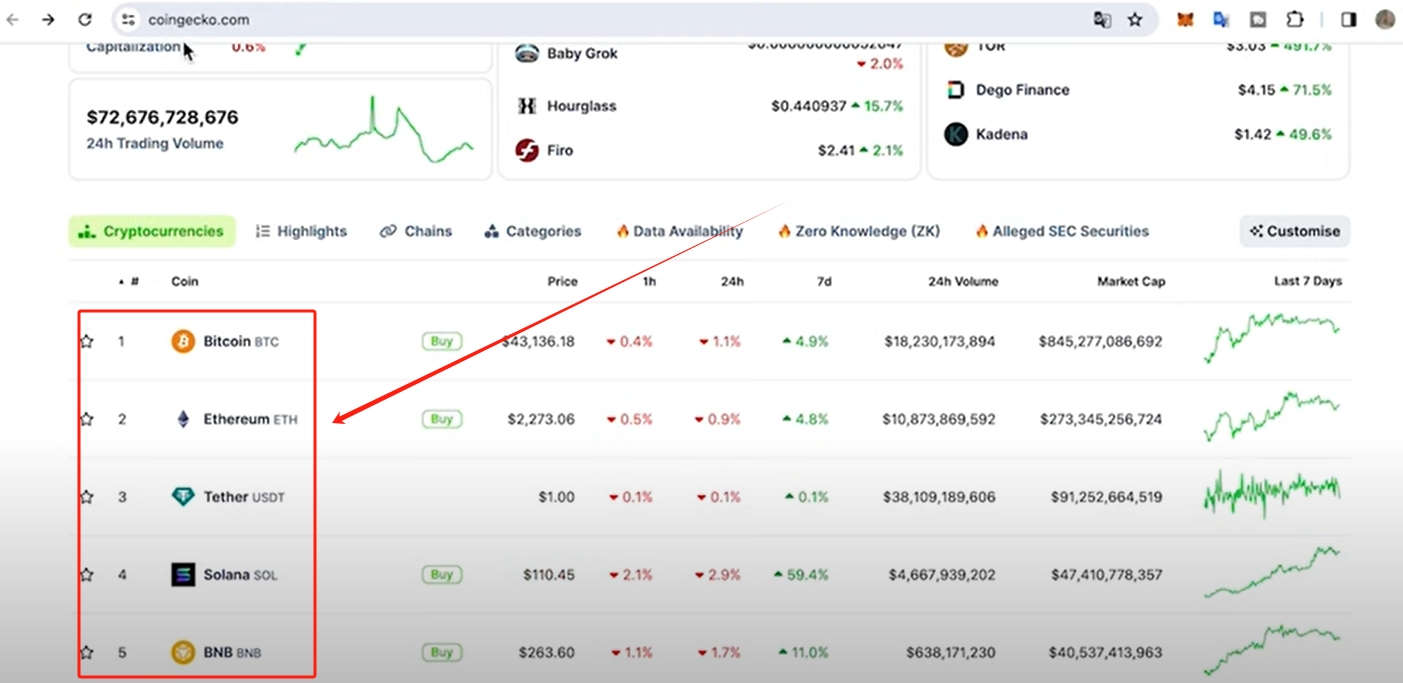Toggle the browser side panel
This screenshot has height=683, width=1403.
point(1349,19)
